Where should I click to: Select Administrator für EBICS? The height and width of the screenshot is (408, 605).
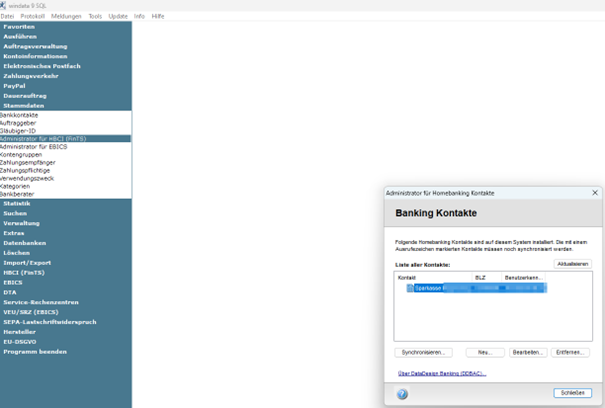click(66, 147)
